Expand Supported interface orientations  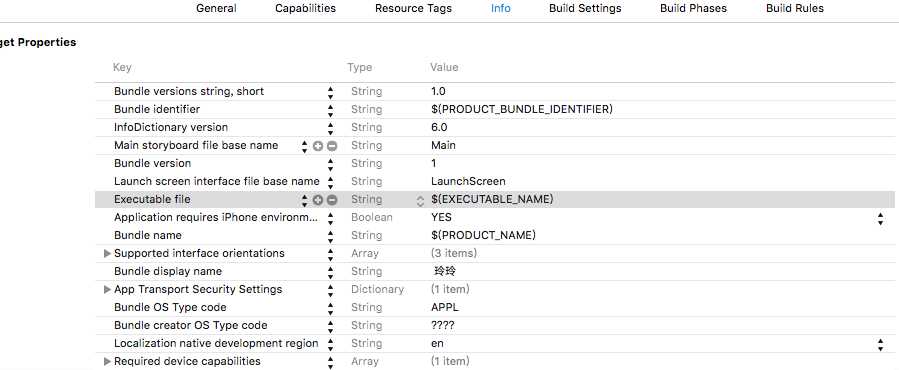107,253
